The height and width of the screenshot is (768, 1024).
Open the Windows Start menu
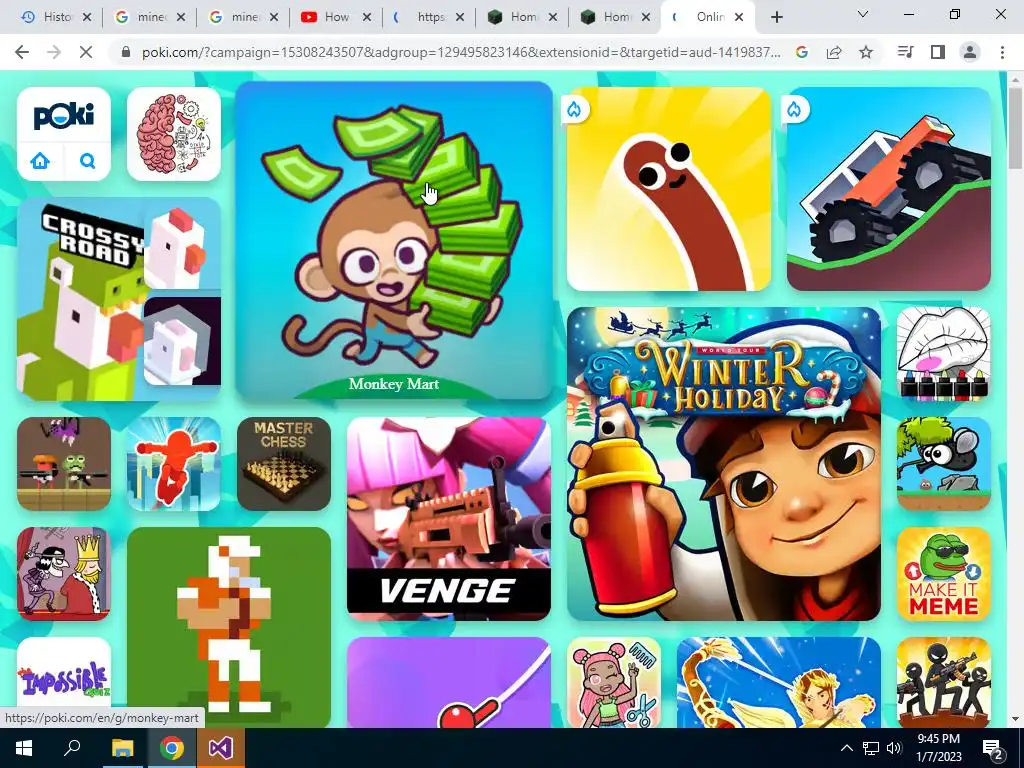click(24, 748)
